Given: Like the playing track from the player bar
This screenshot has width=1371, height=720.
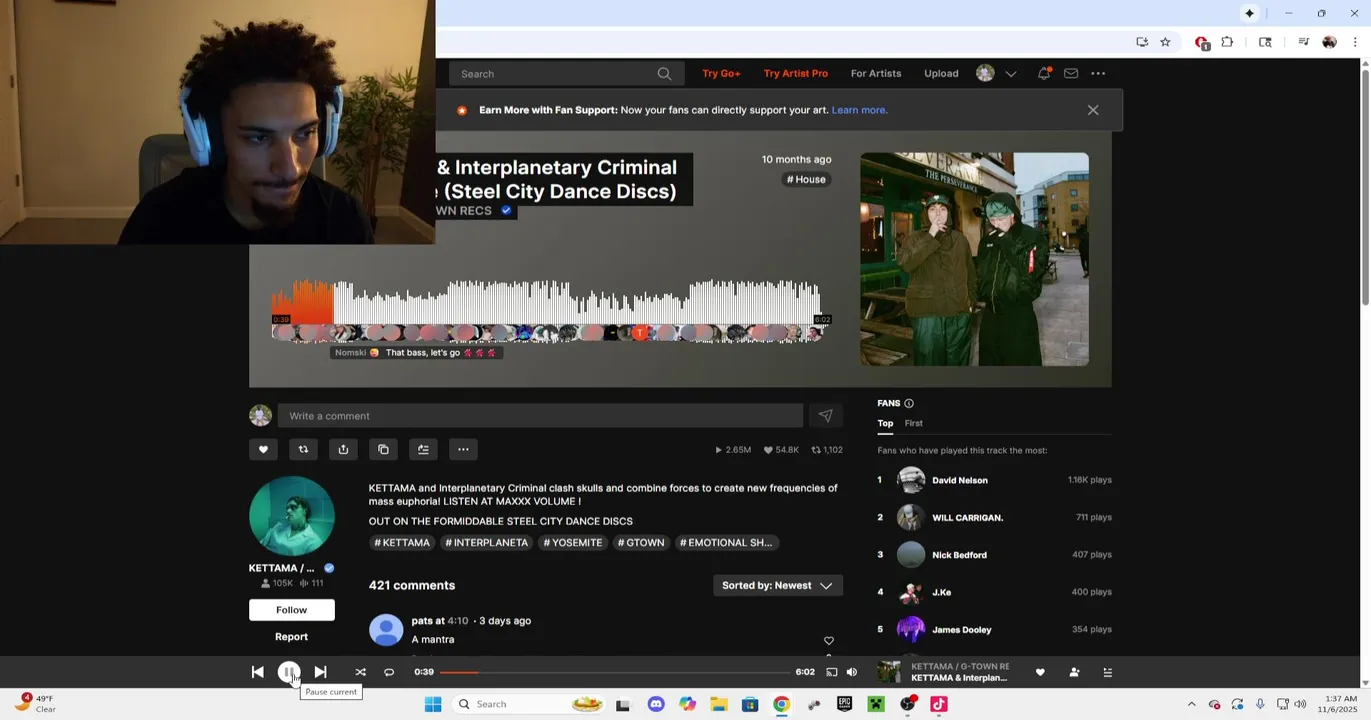Looking at the screenshot, I should [x=1040, y=672].
